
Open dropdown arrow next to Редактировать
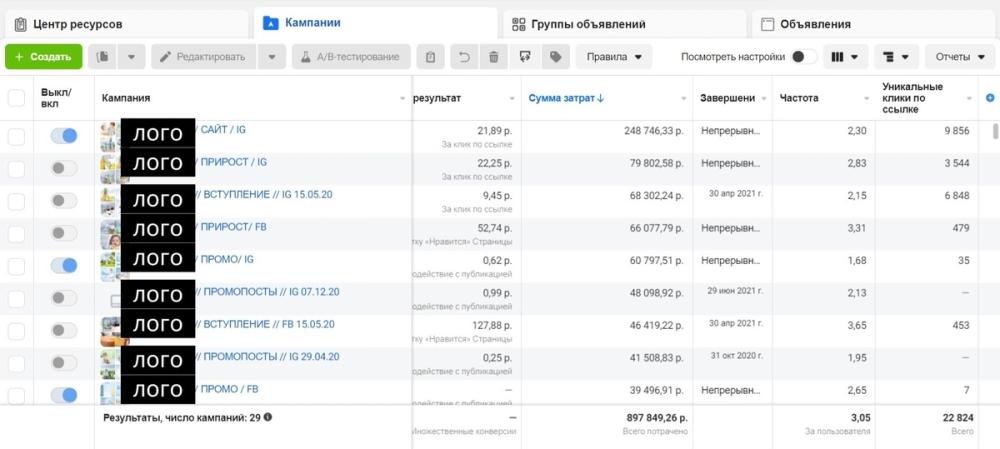point(272,57)
